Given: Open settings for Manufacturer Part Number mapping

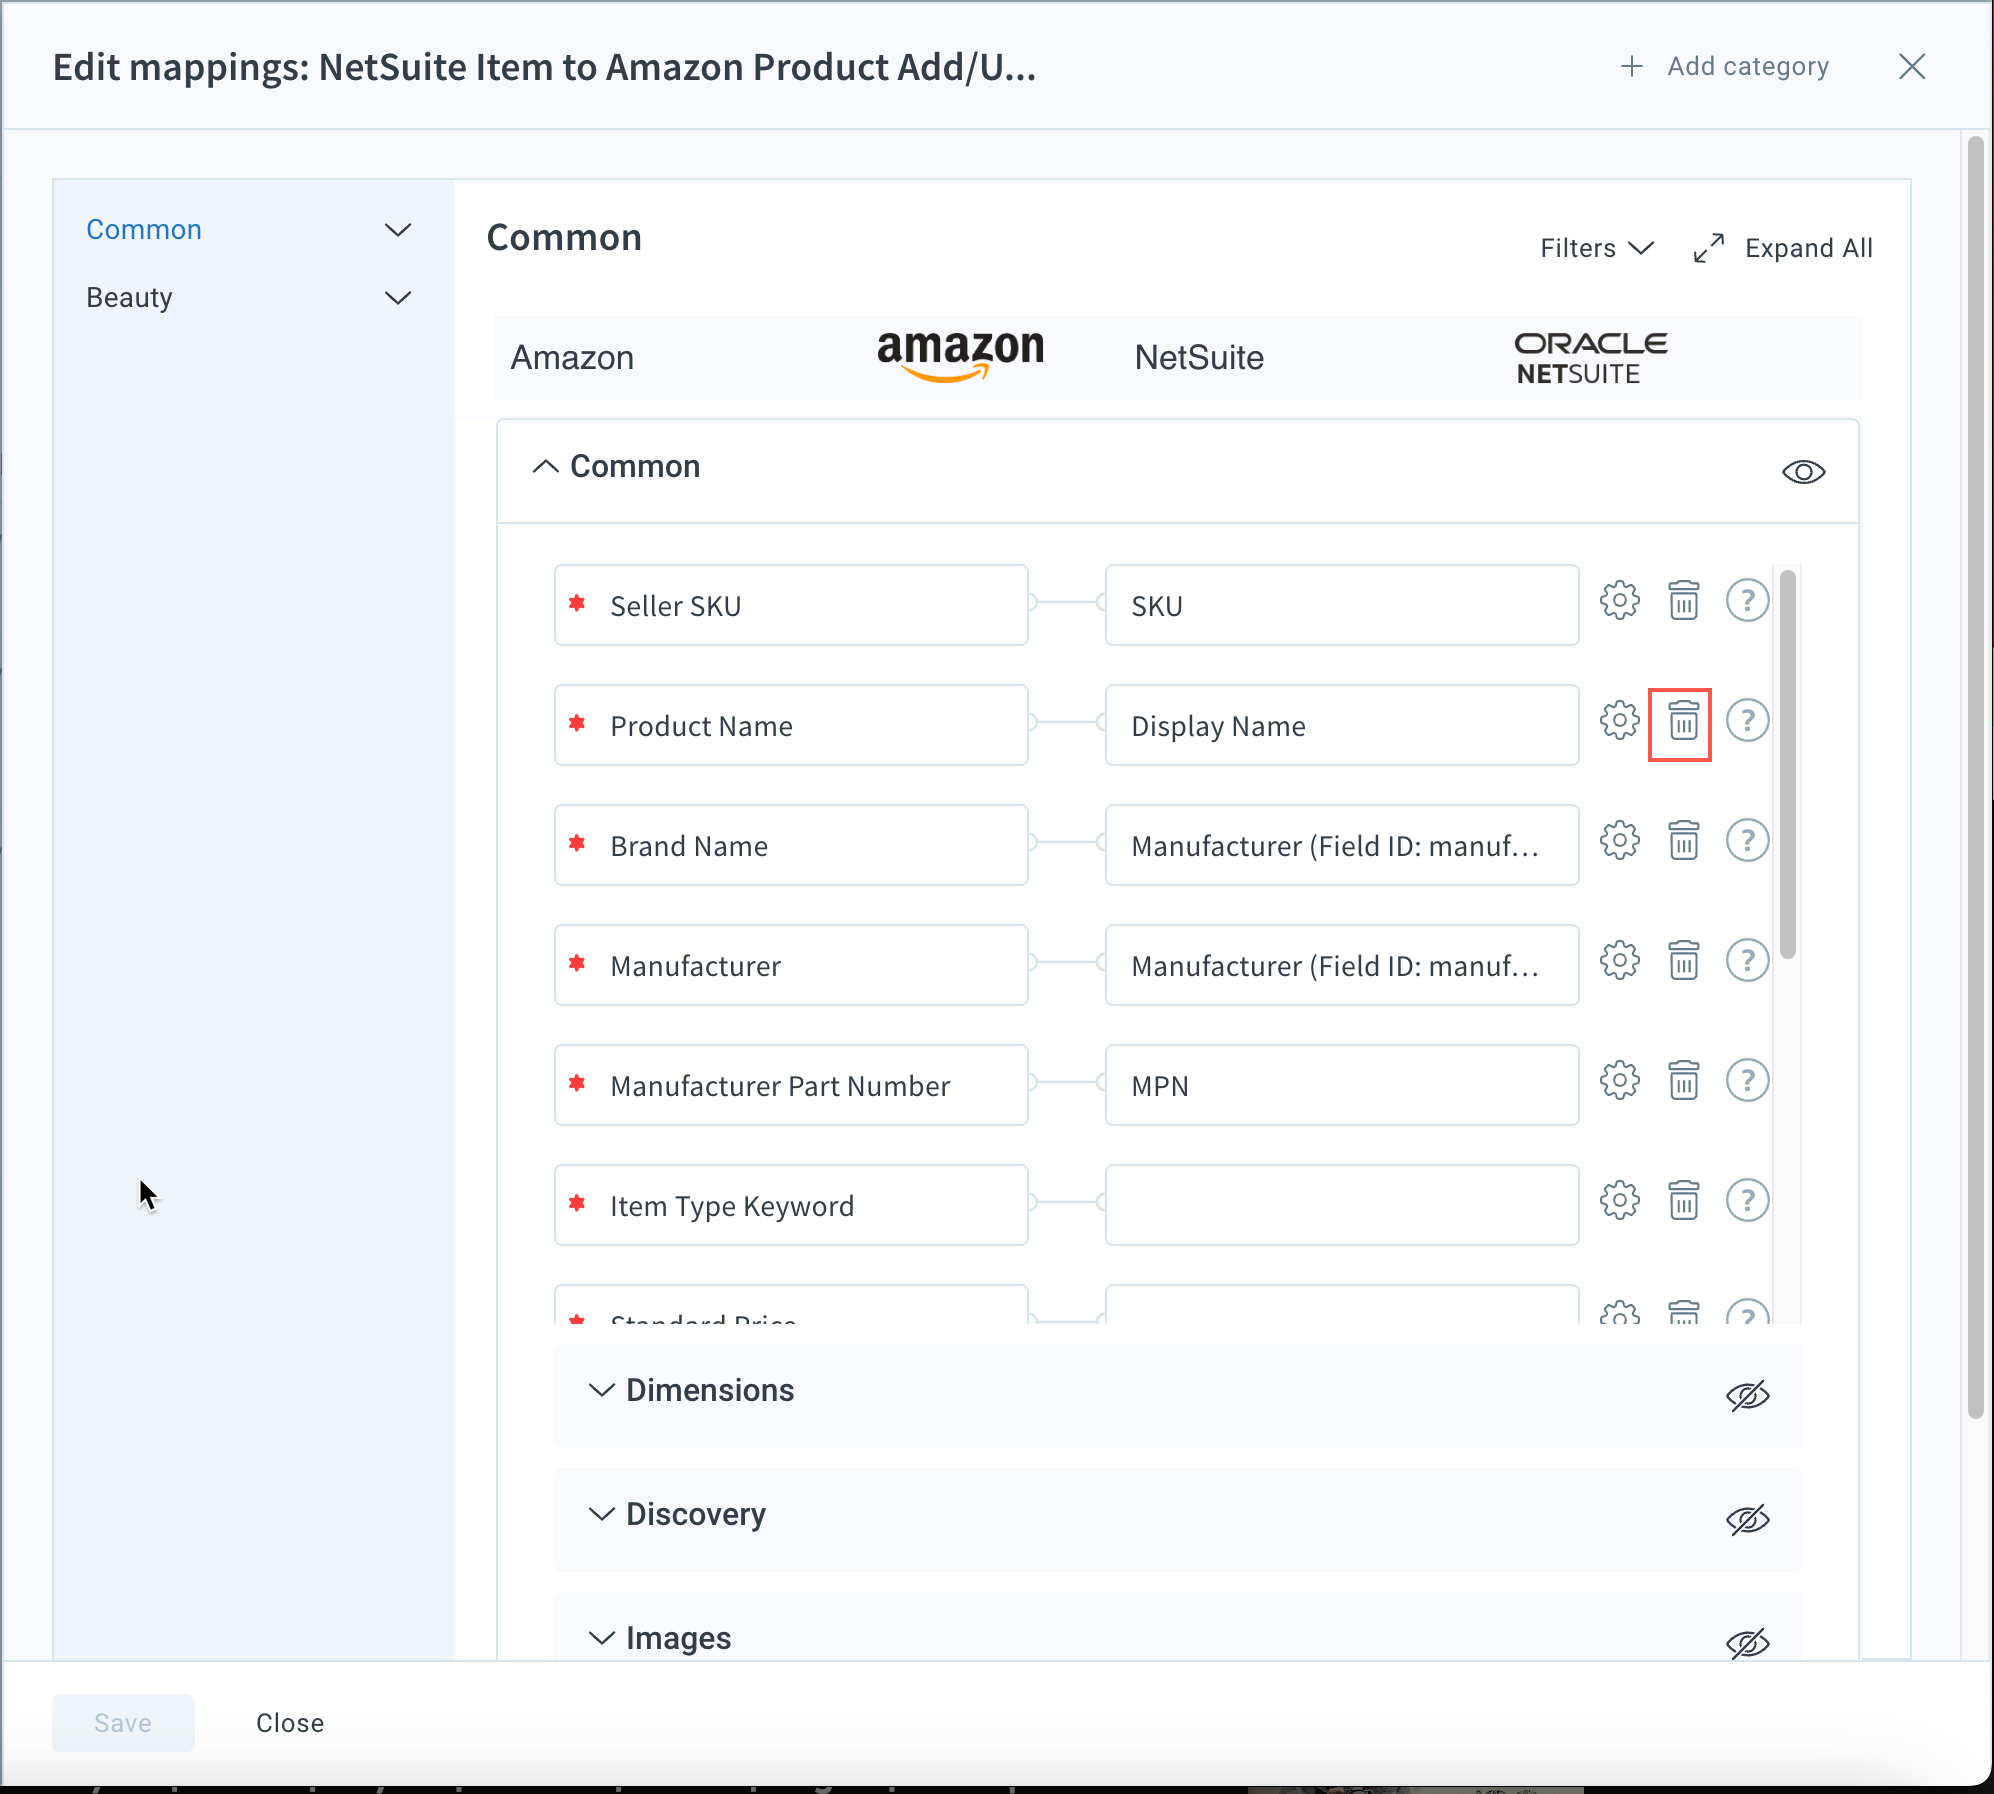Looking at the screenshot, I should 1619,1081.
